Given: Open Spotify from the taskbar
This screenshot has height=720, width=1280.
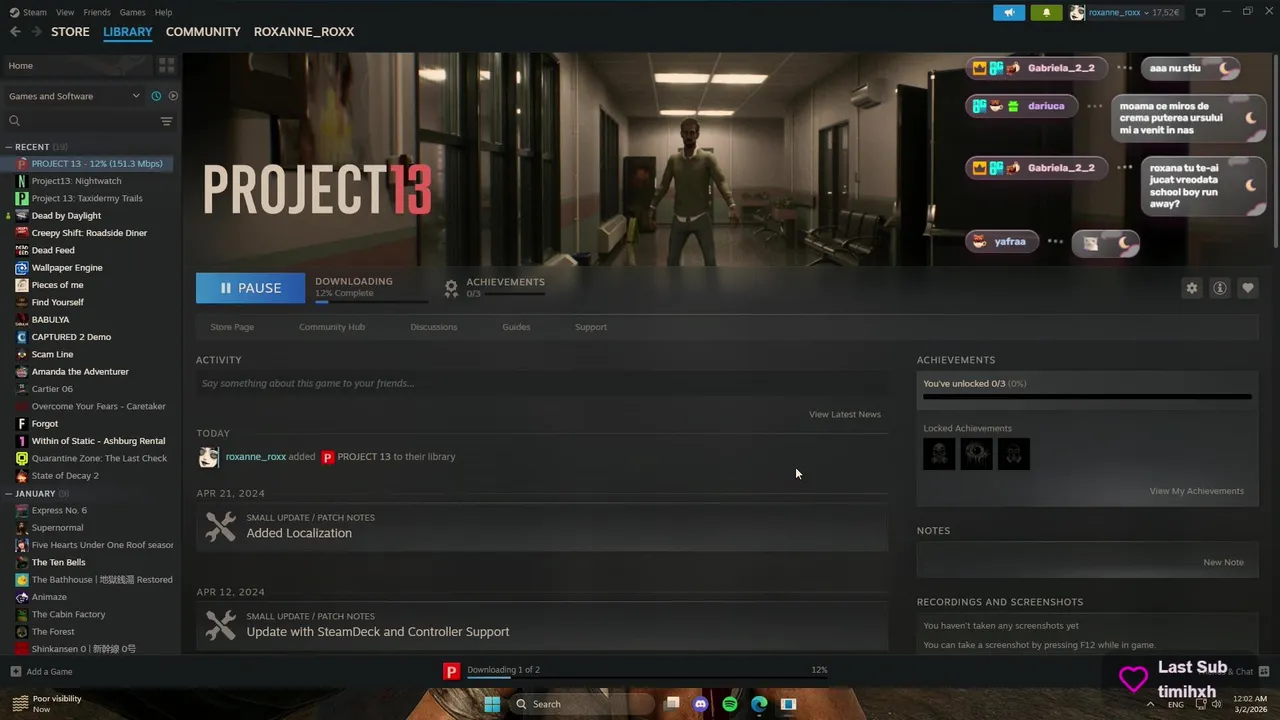Looking at the screenshot, I should [x=730, y=704].
